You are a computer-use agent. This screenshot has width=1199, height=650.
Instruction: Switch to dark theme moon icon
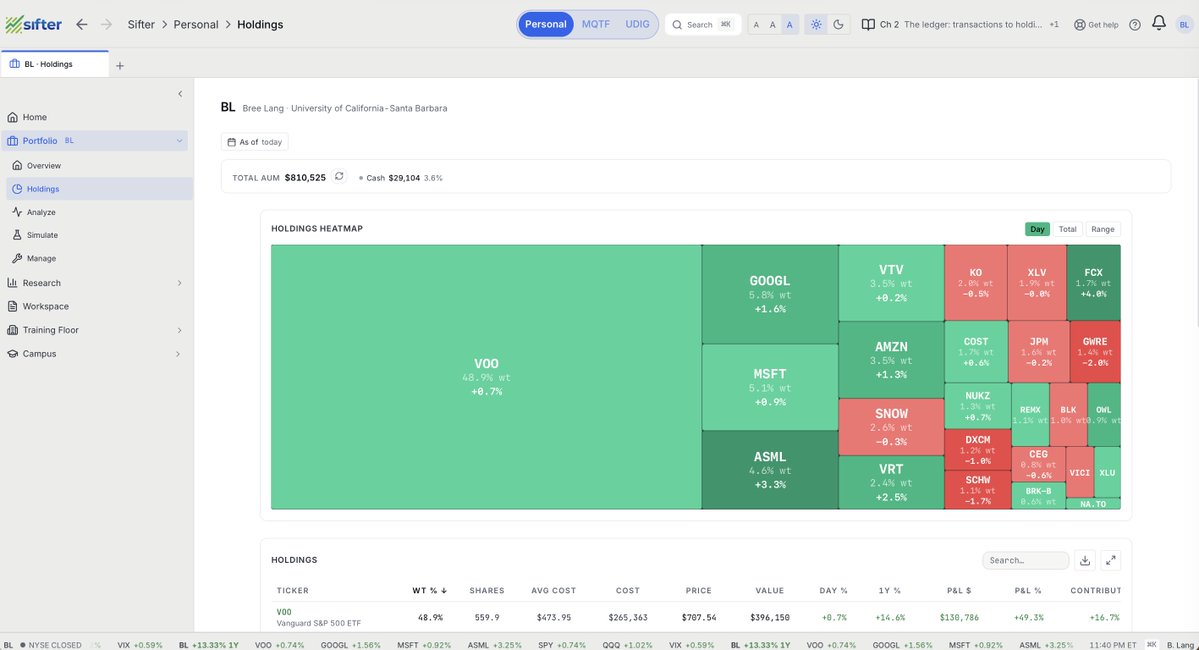click(838, 24)
